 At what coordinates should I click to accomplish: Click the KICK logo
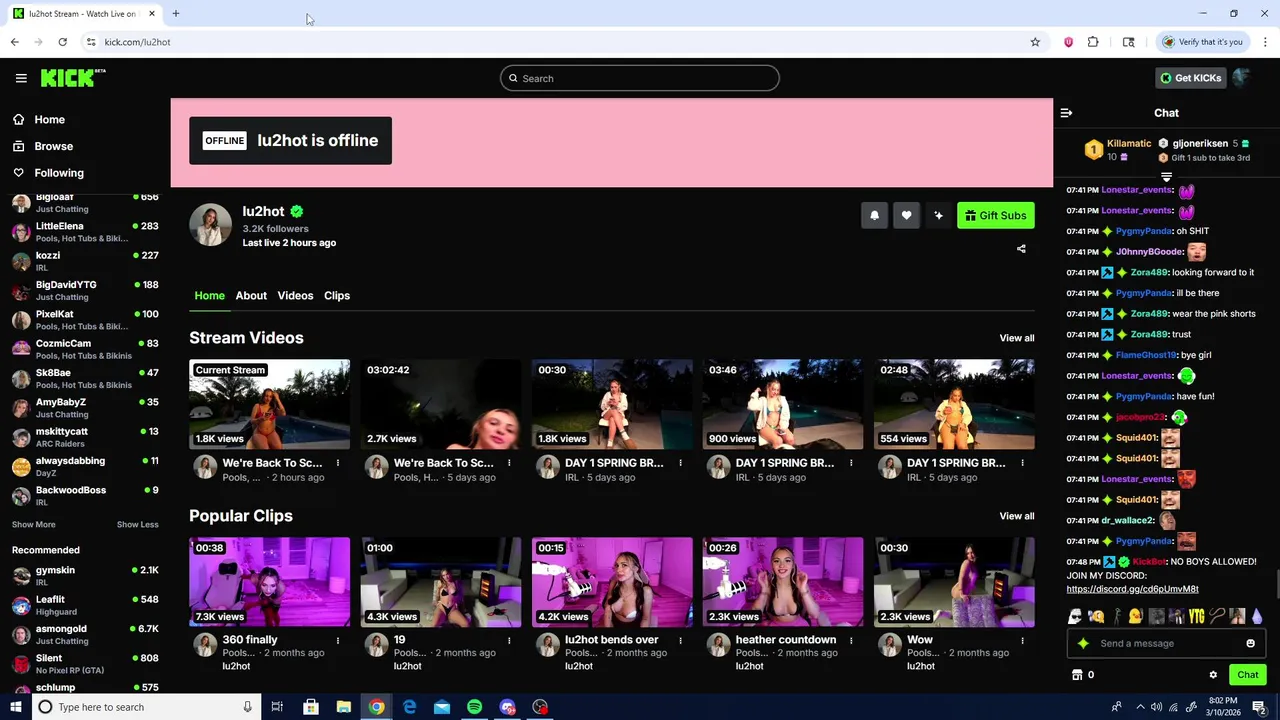(x=72, y=78)
